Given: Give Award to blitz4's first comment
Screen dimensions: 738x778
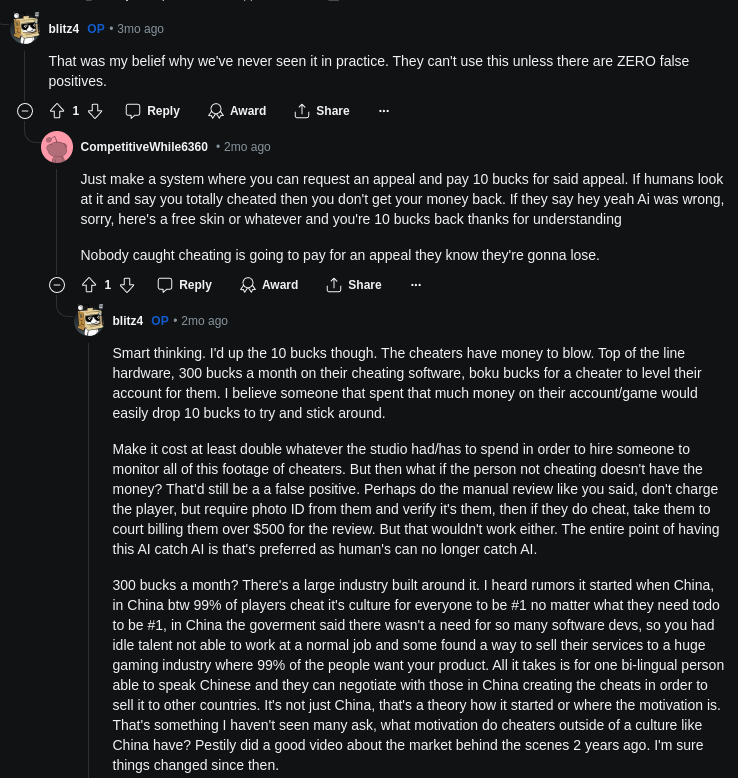Looking at the screenshot, I should (x=237, y=111).
